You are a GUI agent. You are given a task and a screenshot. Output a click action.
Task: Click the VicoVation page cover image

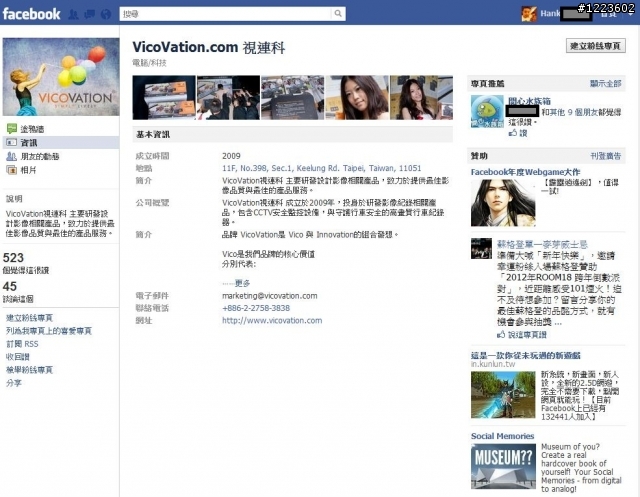pyautogui.click(x=61, y=77)
